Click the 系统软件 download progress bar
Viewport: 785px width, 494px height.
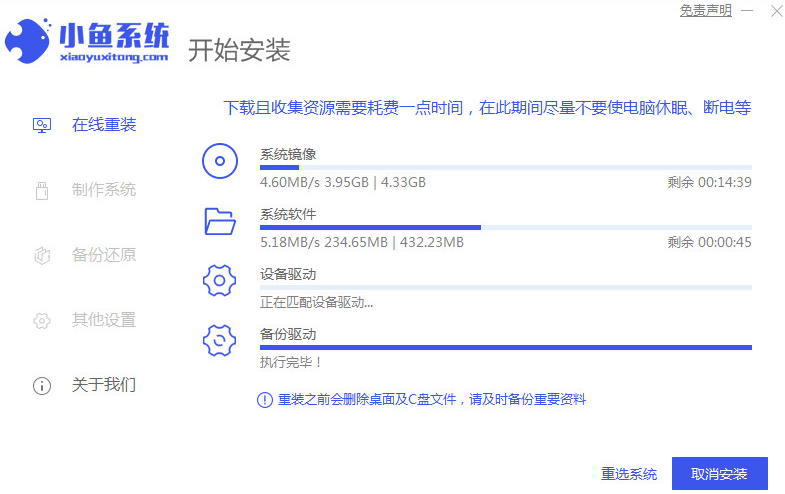pos(505,228)
